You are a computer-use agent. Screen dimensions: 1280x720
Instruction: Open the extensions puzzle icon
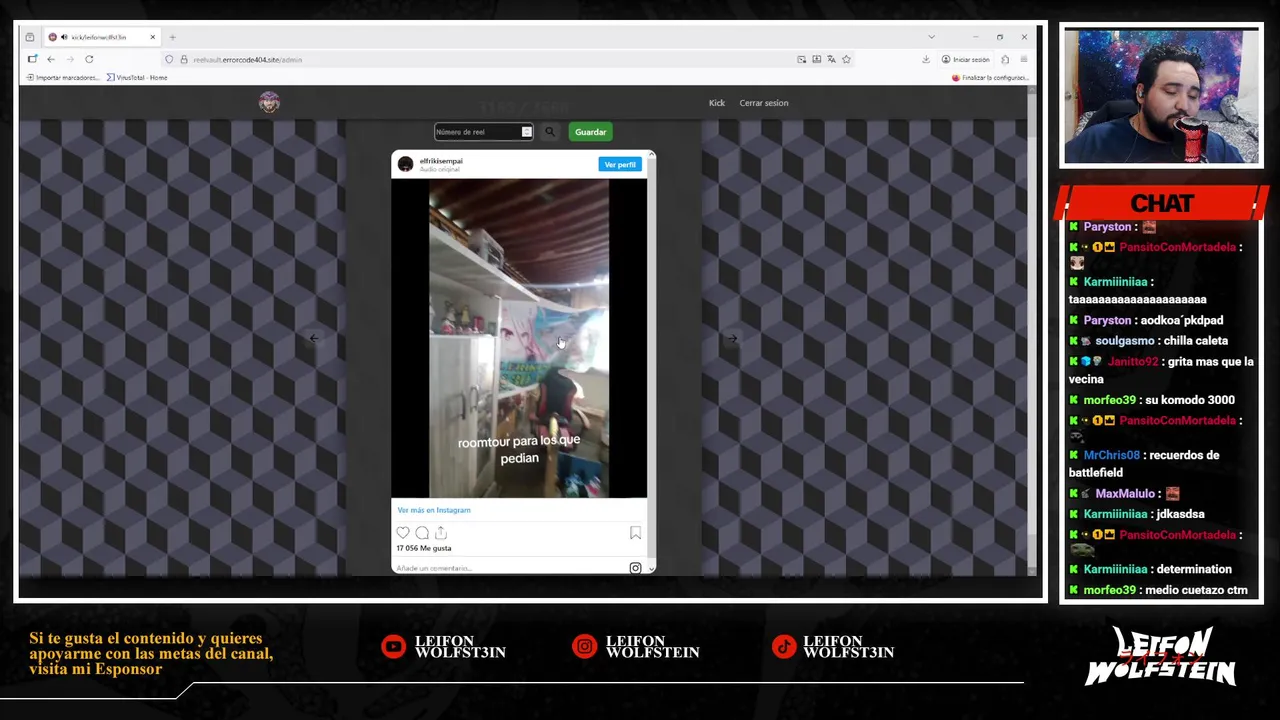[x=1005, y=59]
